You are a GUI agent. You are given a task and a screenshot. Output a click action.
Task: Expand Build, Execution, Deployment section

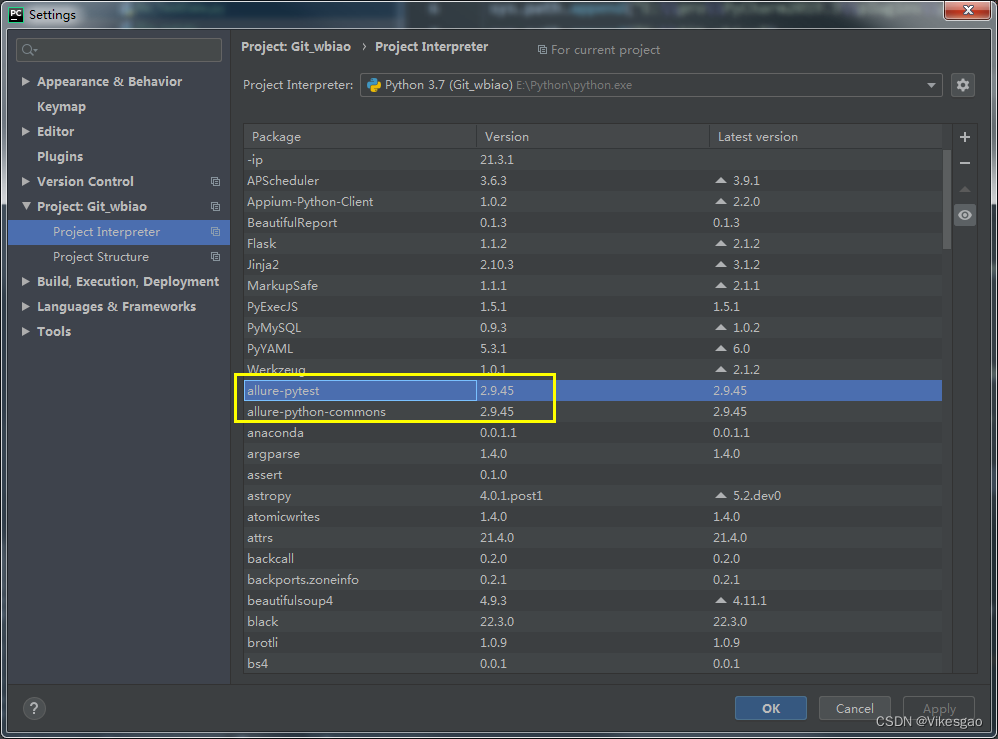pyautogui.click(x=25, y=281)
